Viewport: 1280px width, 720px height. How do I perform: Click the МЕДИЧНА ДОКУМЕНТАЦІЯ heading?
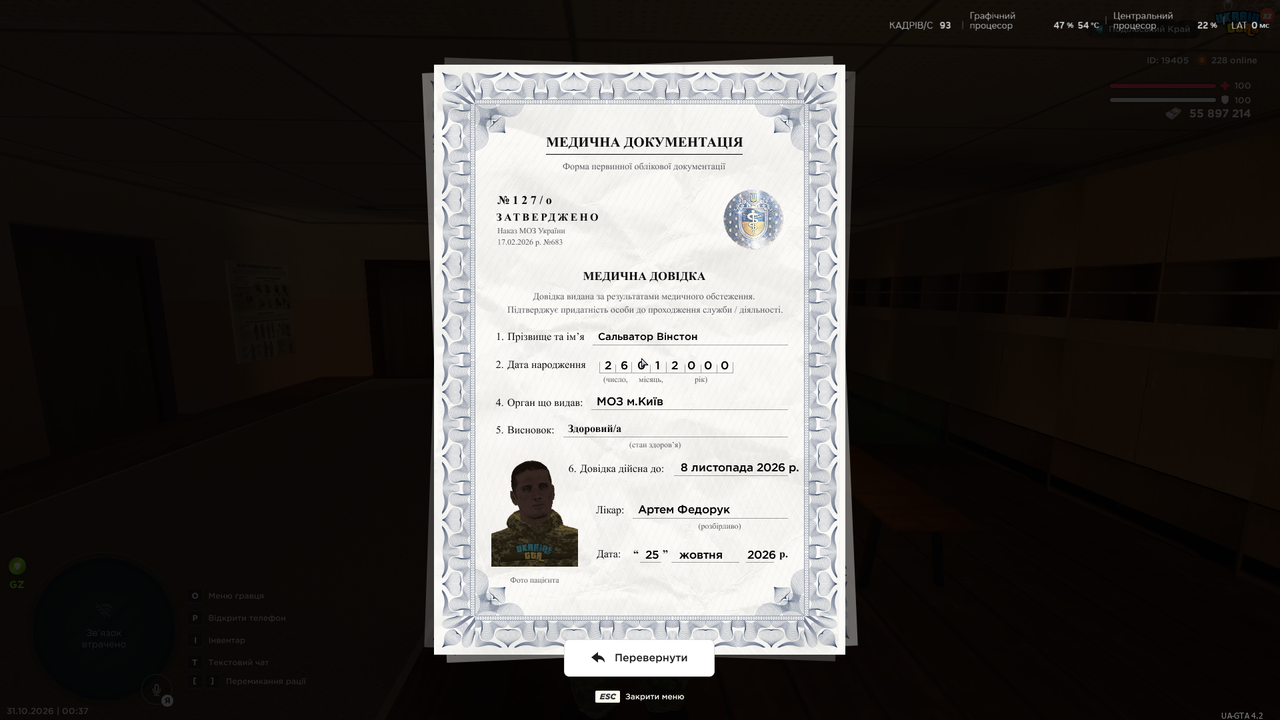point(644,142)
